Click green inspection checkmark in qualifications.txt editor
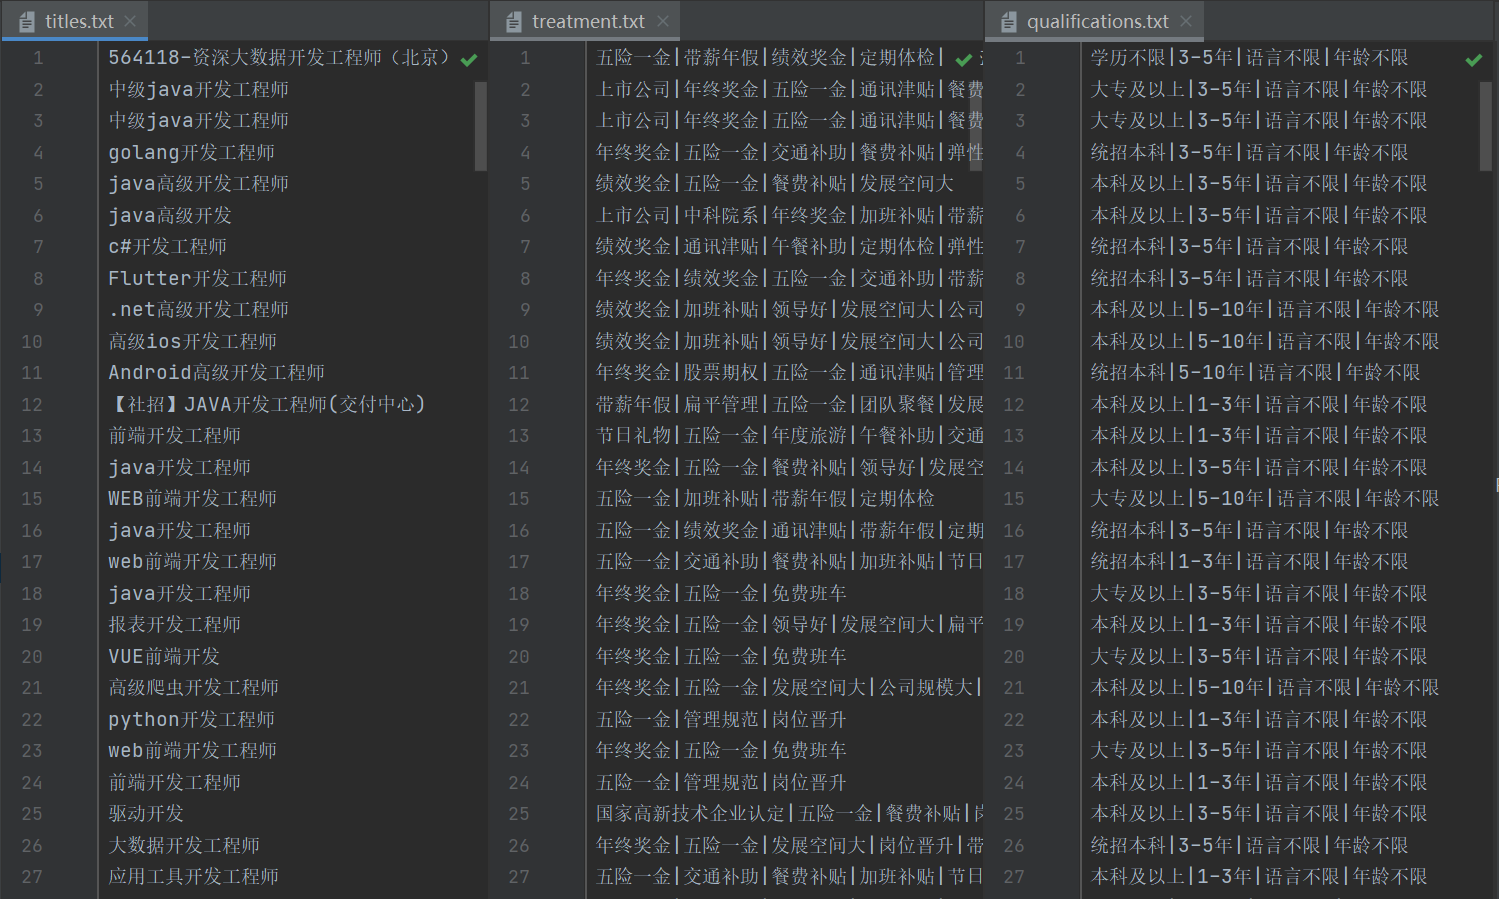This screenshot has width=1499, height=899. (x=1474, y=60)
